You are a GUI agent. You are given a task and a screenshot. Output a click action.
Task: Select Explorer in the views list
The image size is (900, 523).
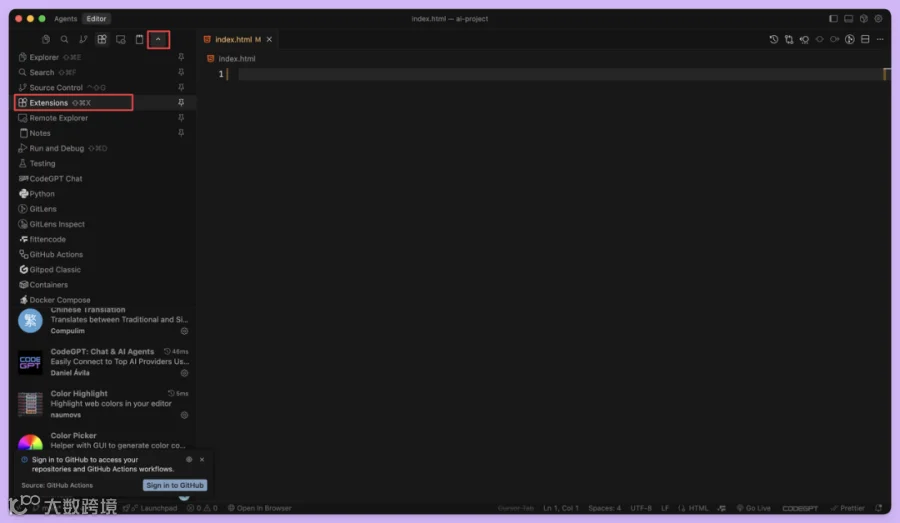coord(102,57)
